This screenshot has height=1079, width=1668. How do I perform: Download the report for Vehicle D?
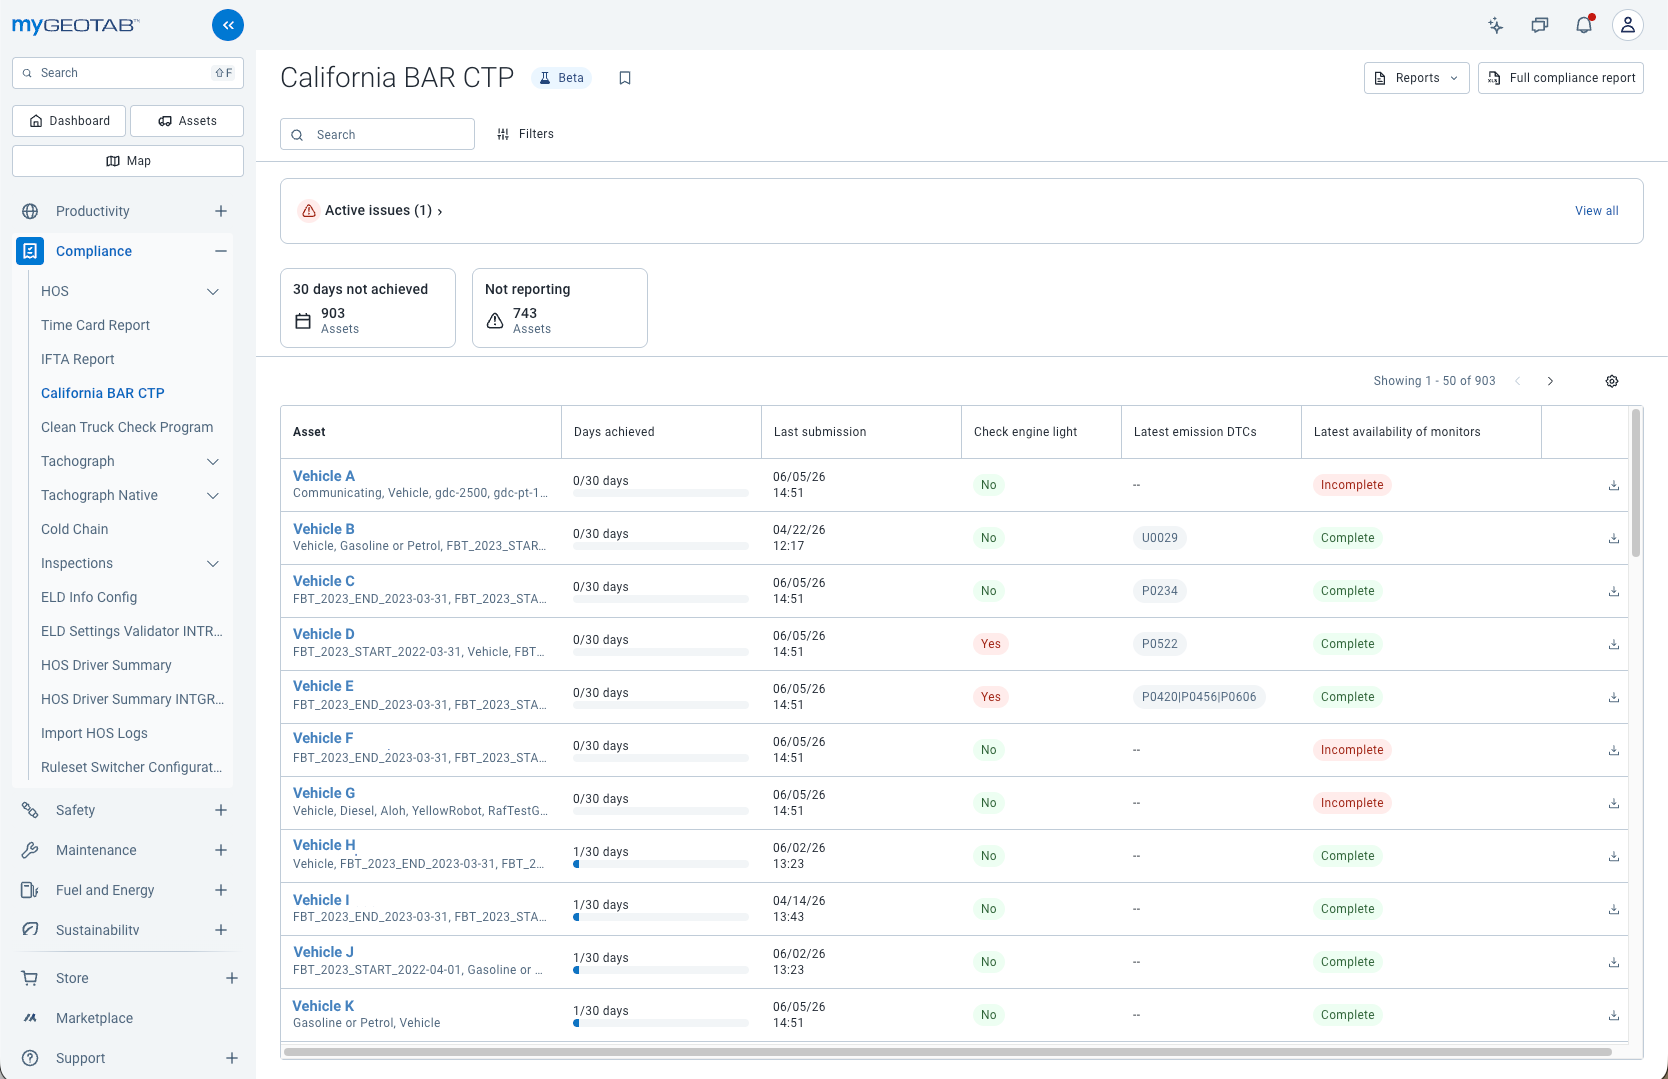(x=1614, y=644)
